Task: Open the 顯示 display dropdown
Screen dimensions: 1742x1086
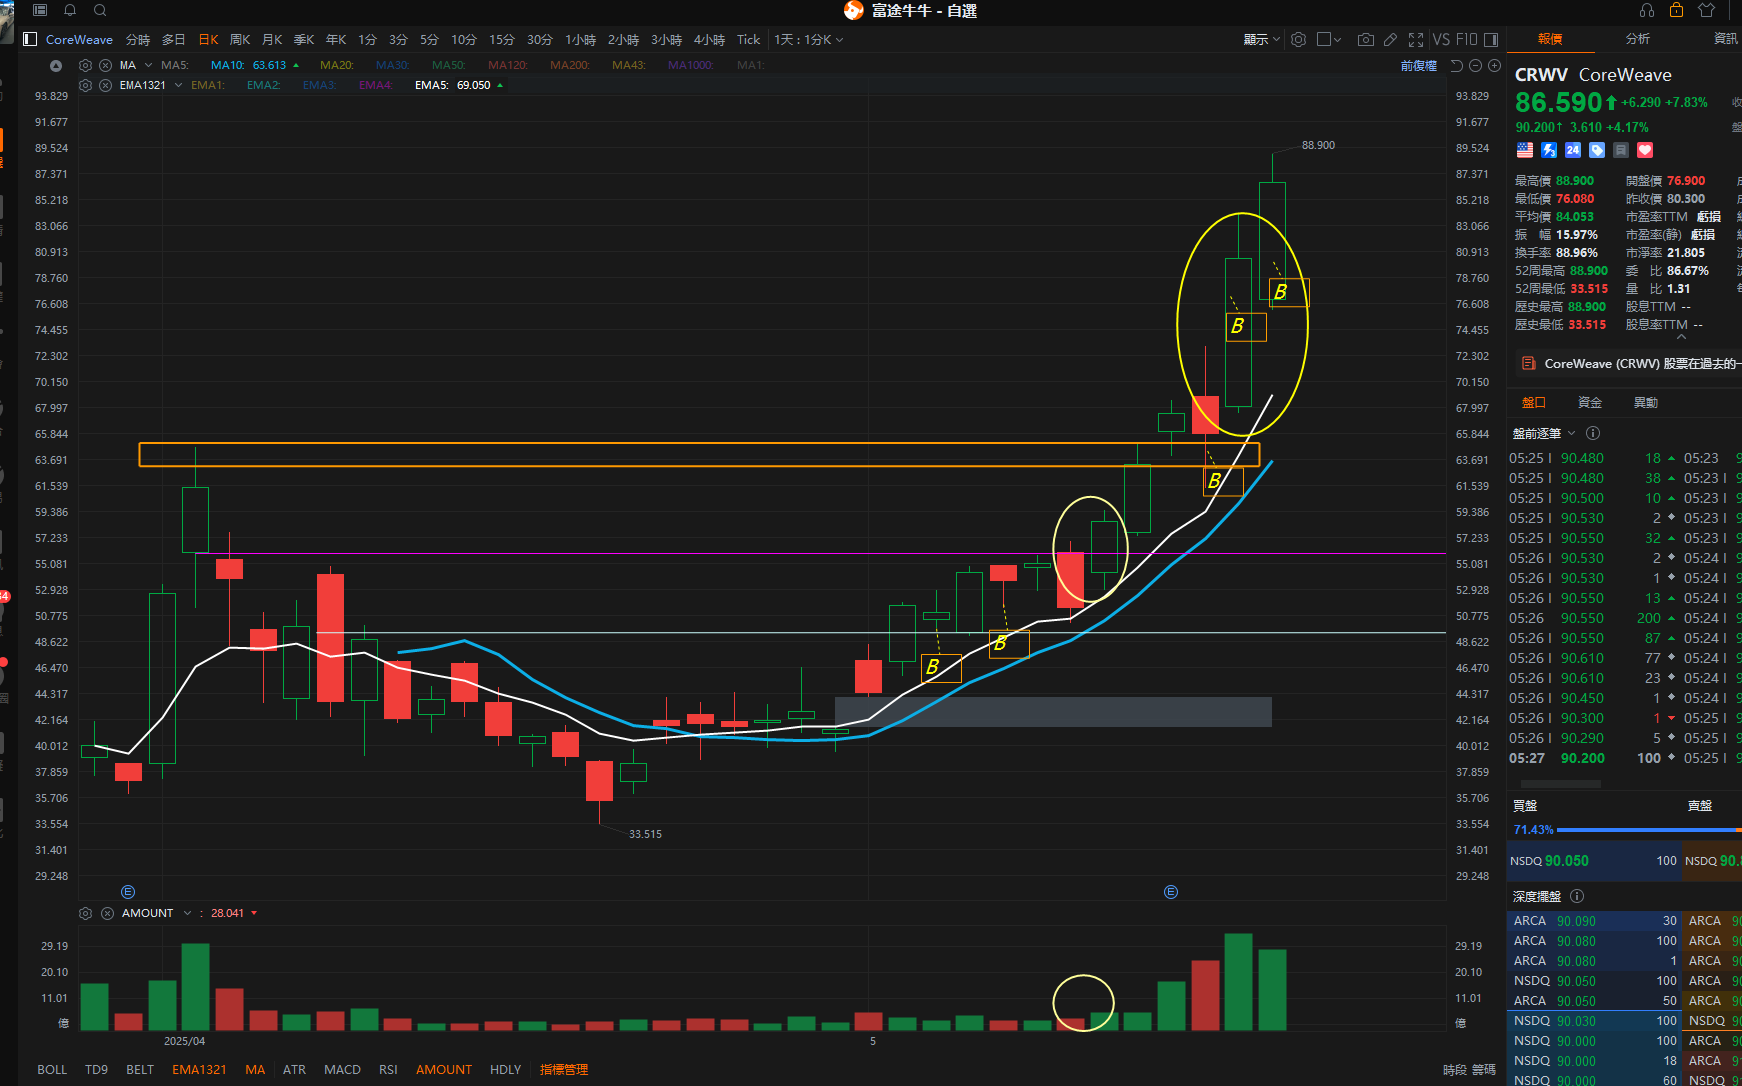Action: (x=1261, y=40)
